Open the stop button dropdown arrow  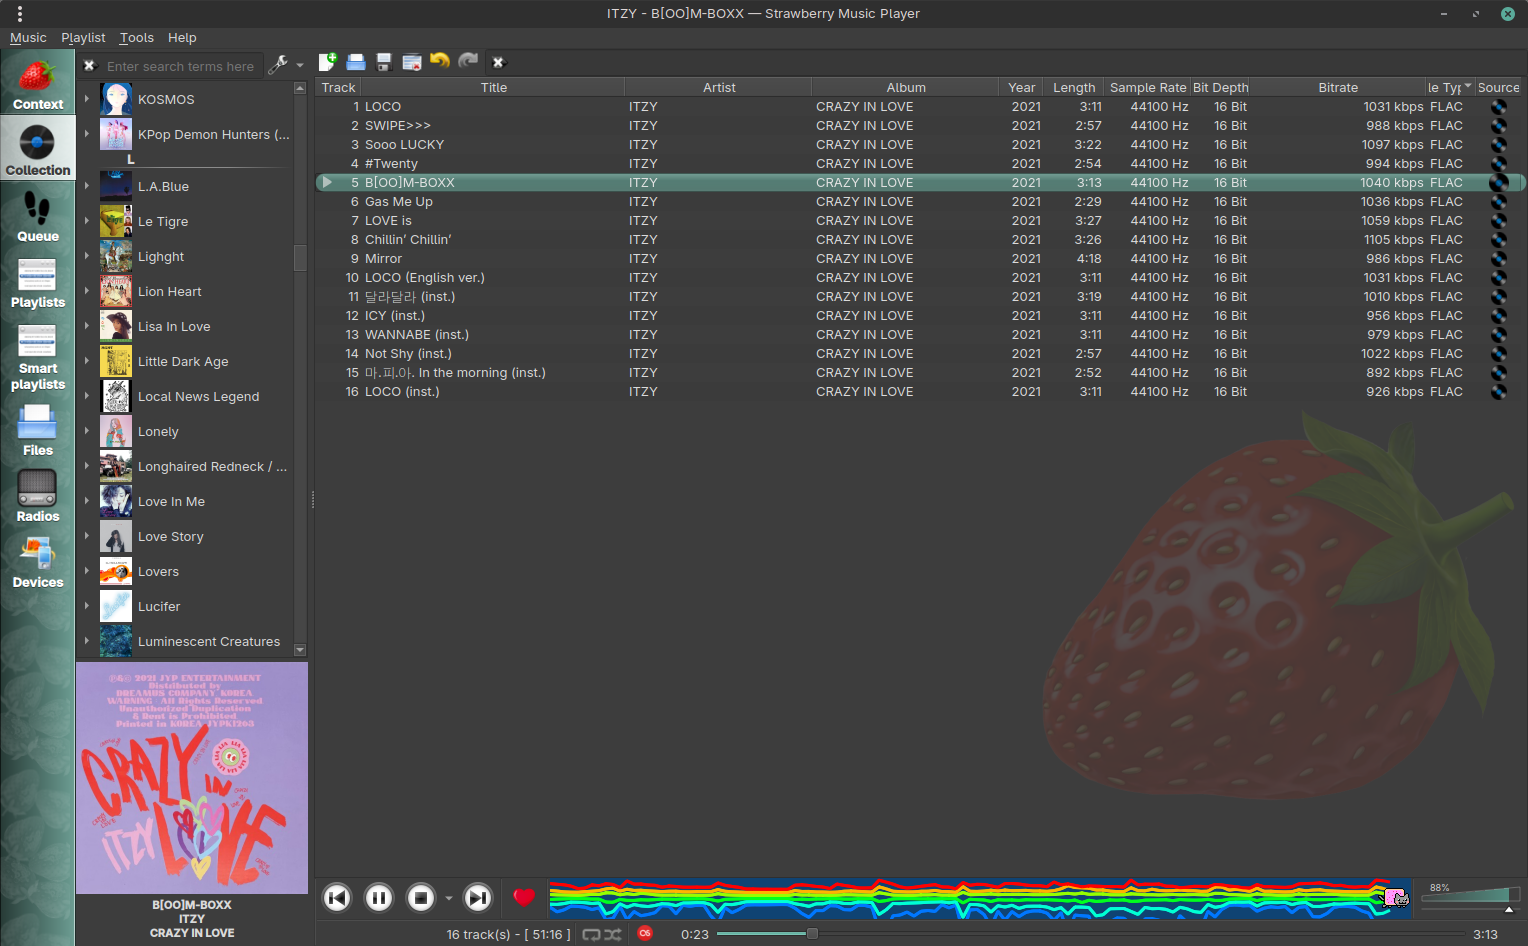click(448, 898)
